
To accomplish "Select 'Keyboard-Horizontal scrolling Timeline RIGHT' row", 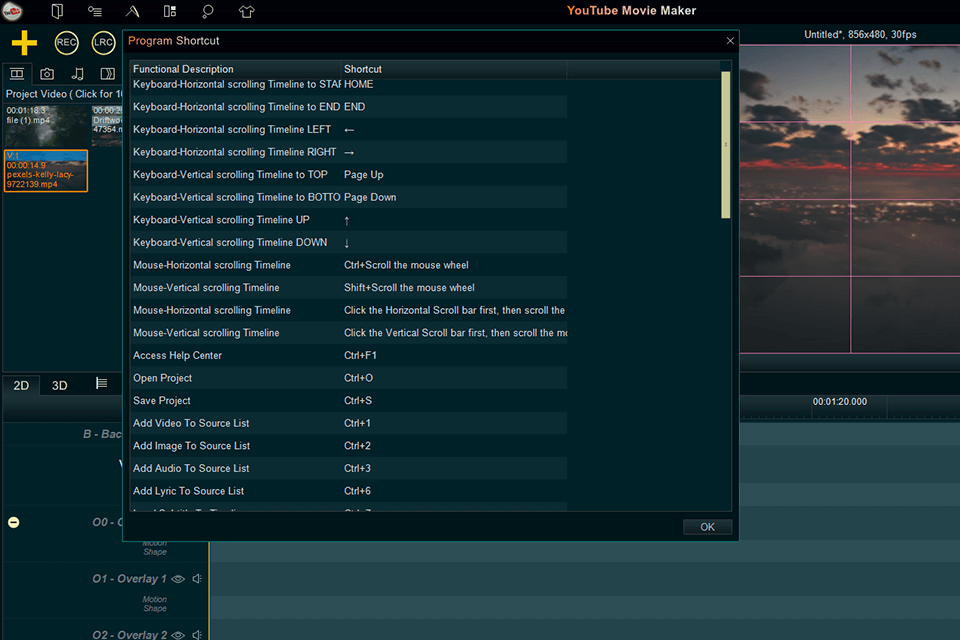I will click(x=348, y=152).
